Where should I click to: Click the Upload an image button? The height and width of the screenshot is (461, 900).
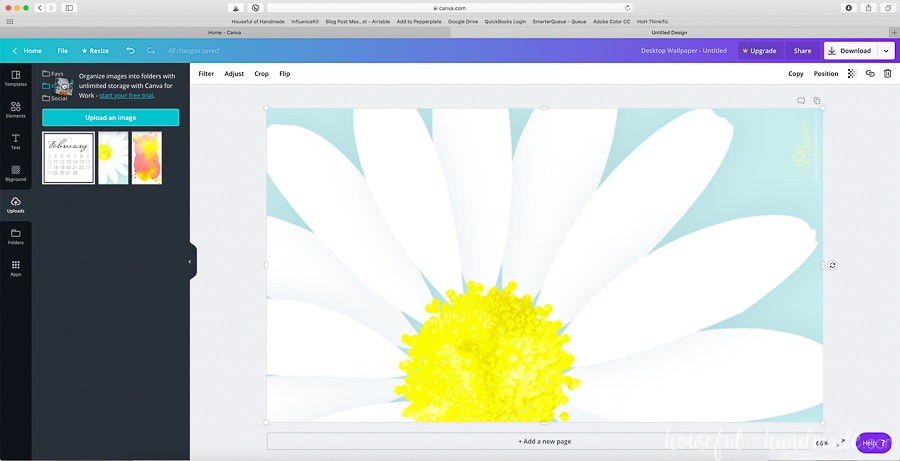click(110, 117)
